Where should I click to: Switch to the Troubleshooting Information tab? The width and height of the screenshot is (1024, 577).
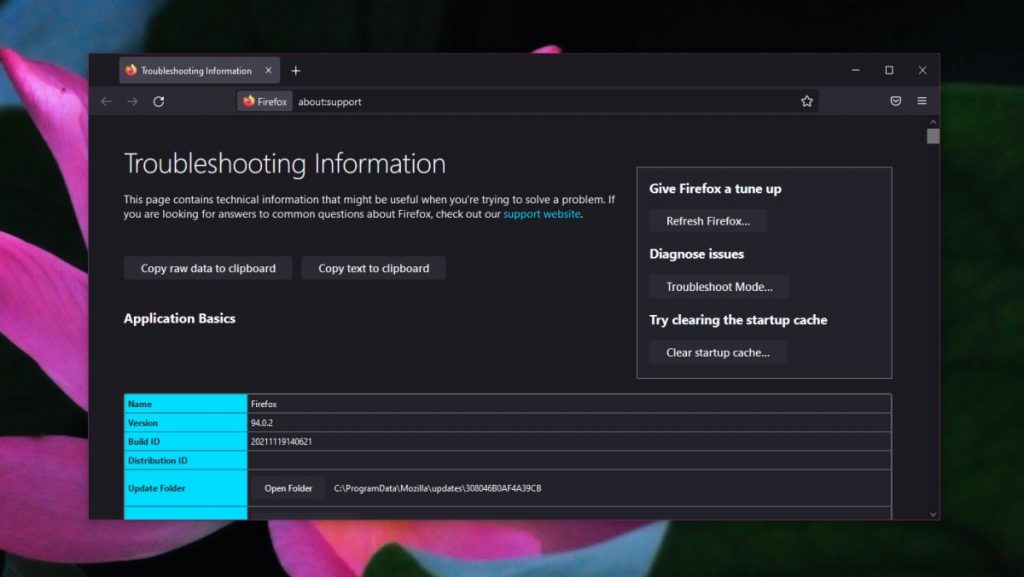pyautogui.click(x=193, y=70)
